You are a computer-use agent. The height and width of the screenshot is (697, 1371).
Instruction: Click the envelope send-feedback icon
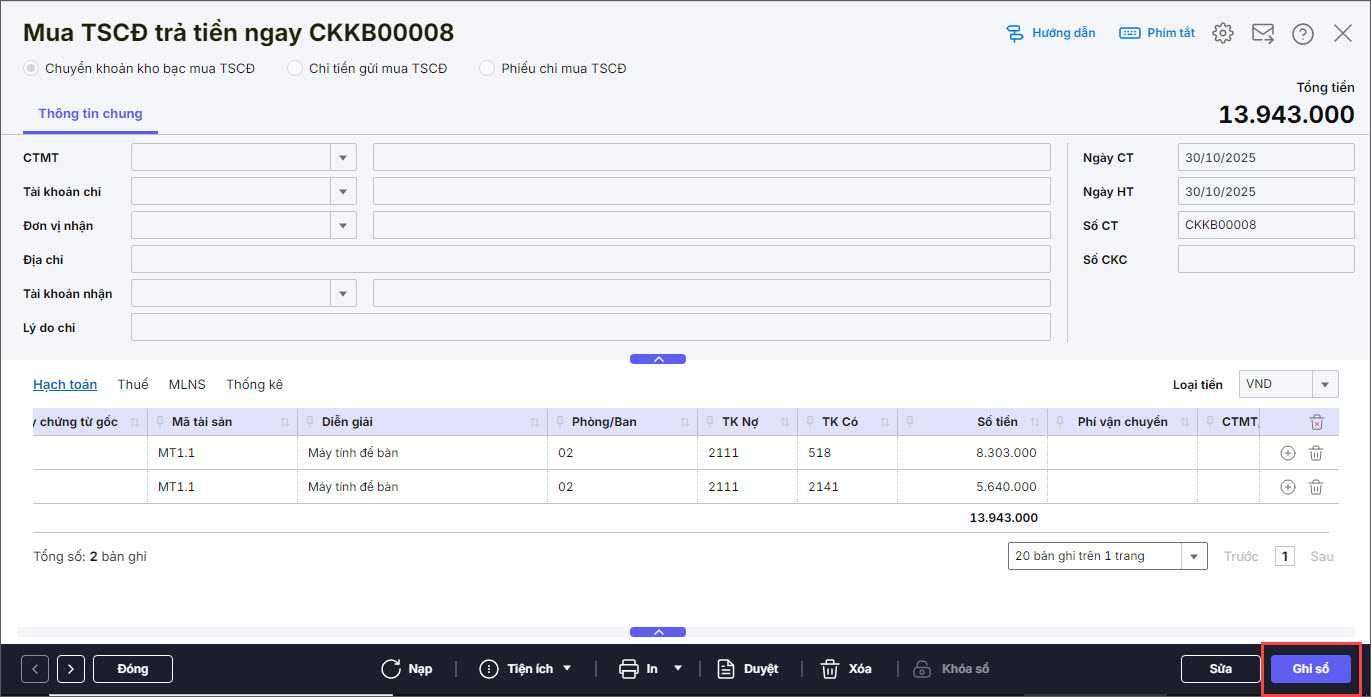click(x=1263, y=33)
